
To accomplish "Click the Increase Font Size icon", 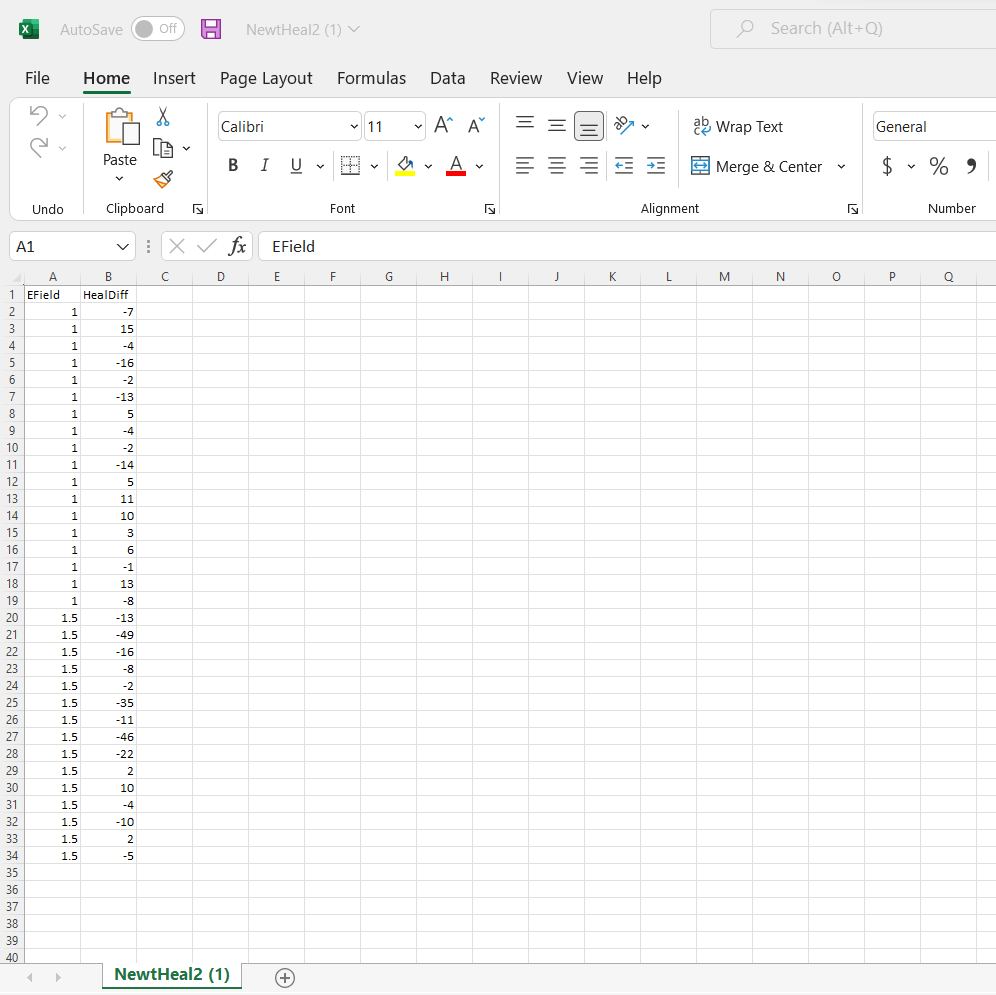I will [x=441, y=124].
